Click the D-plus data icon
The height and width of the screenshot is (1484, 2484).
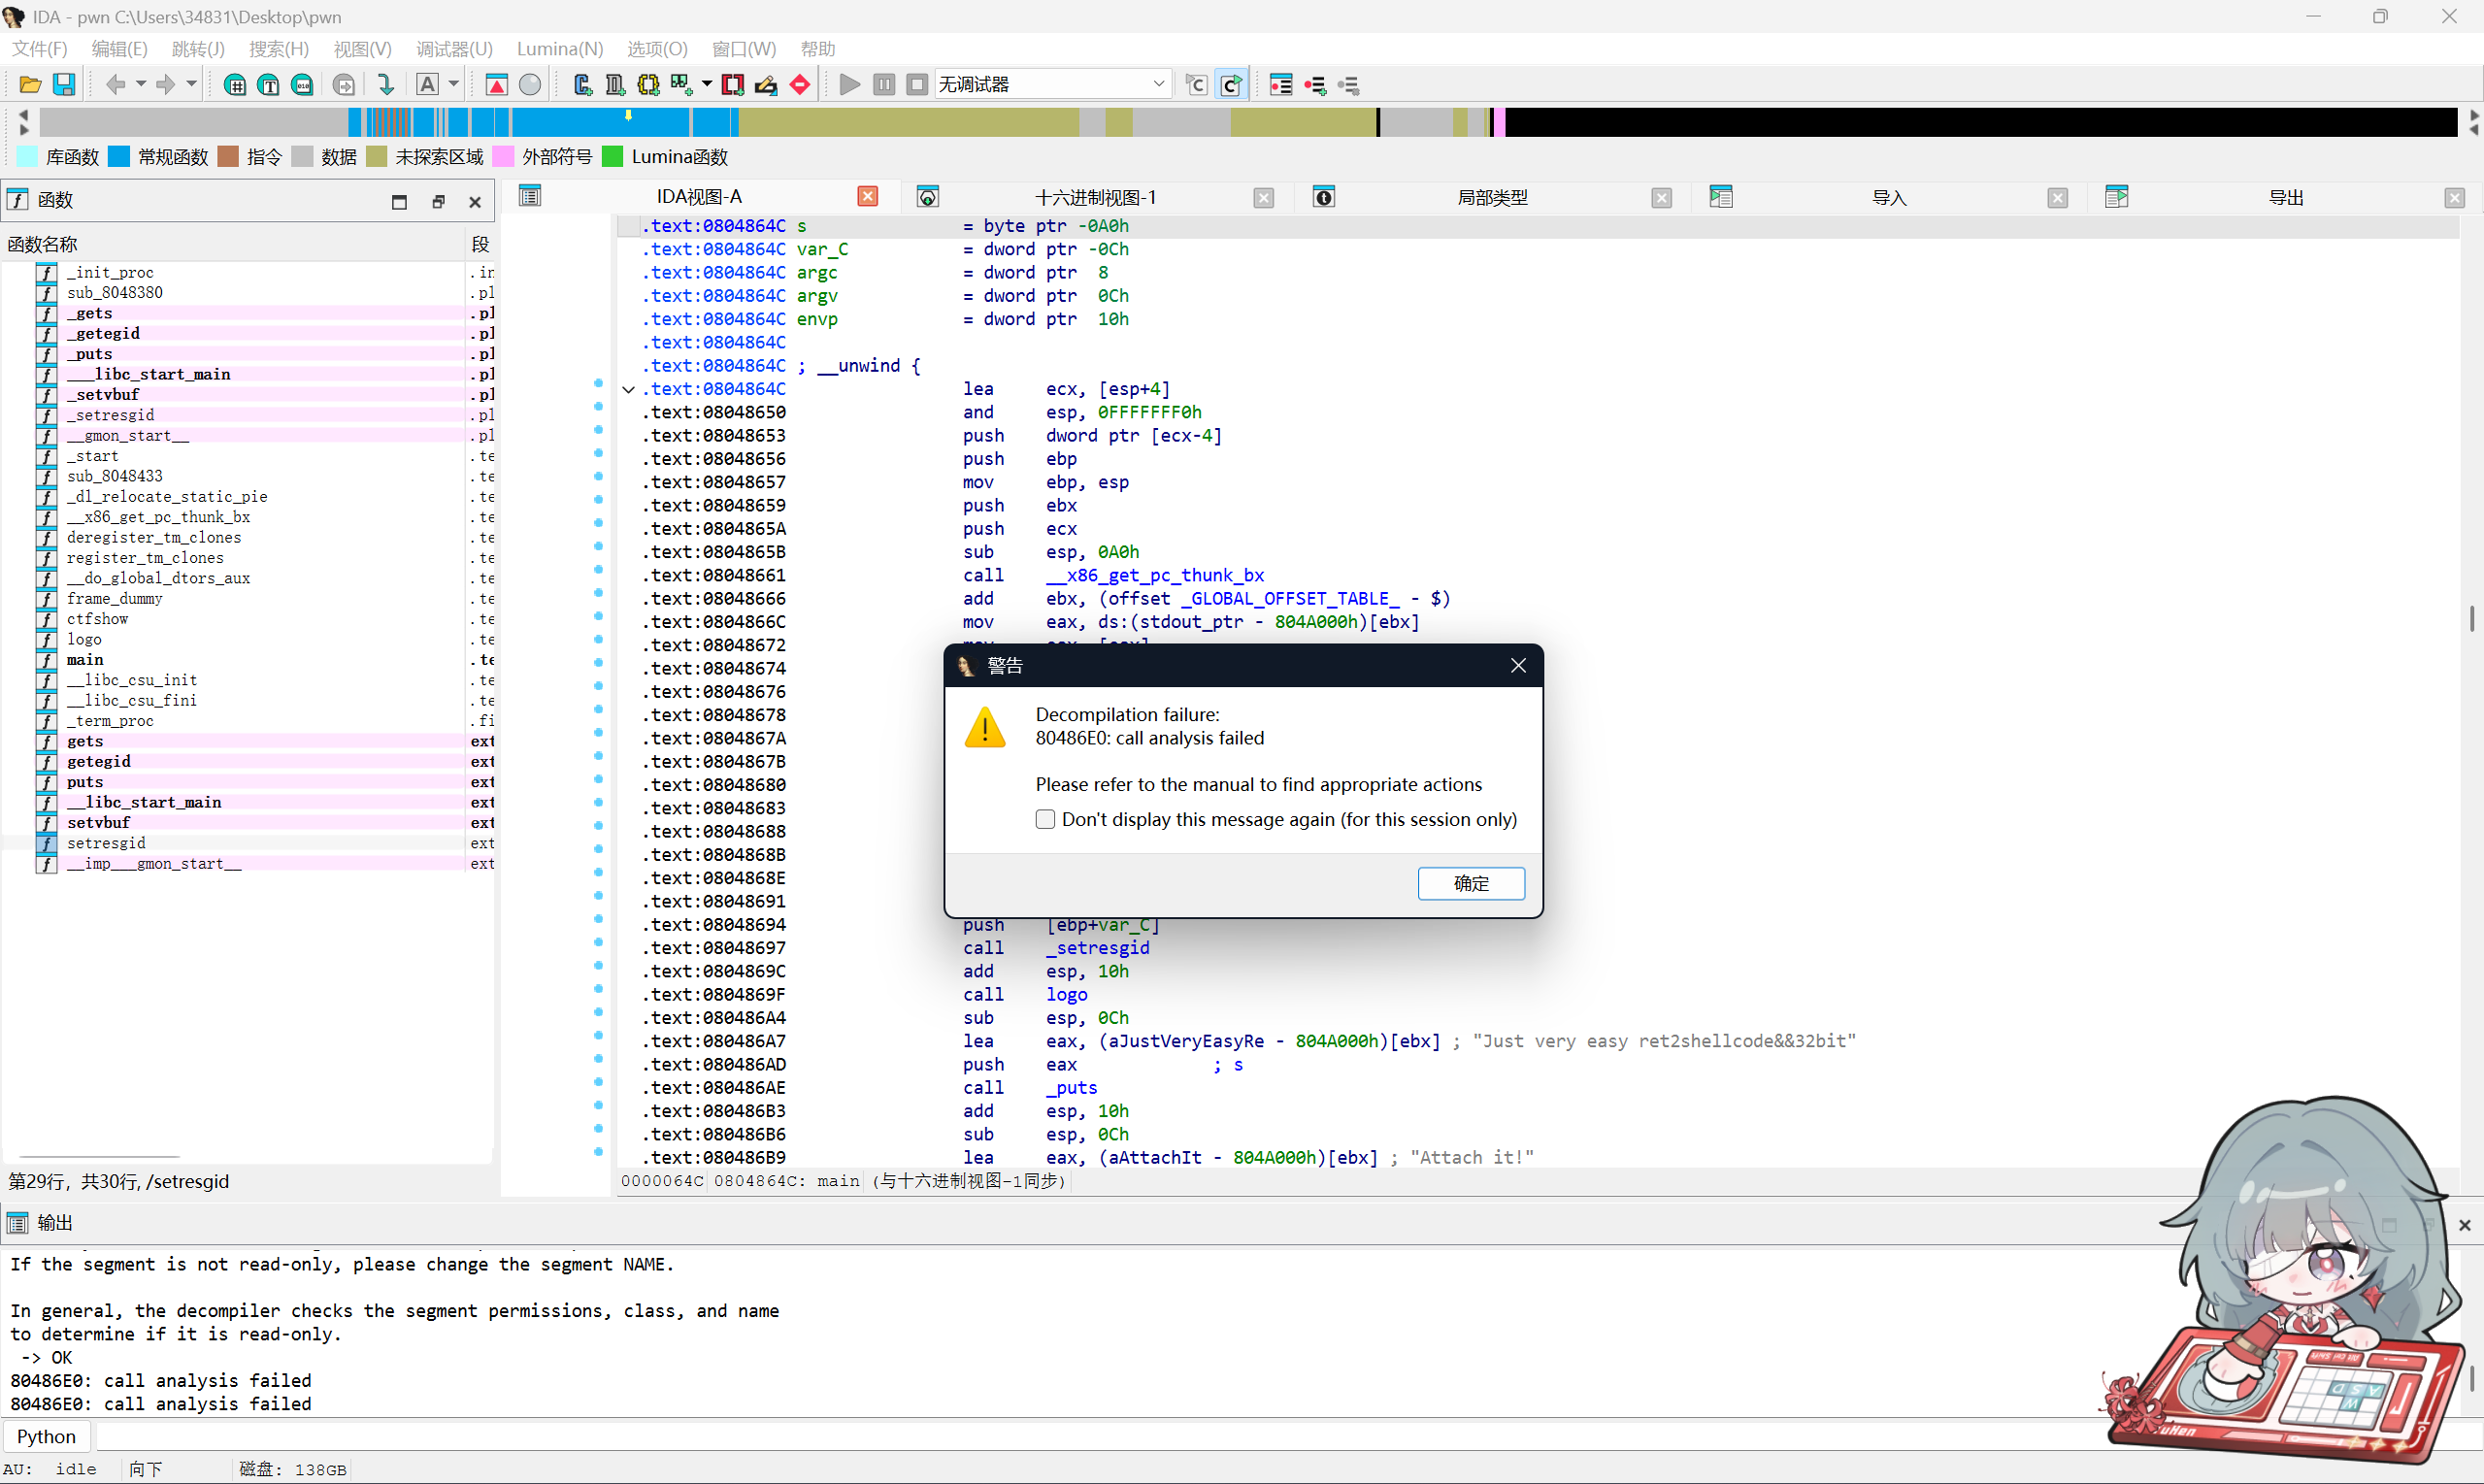(x=615, y=85)
